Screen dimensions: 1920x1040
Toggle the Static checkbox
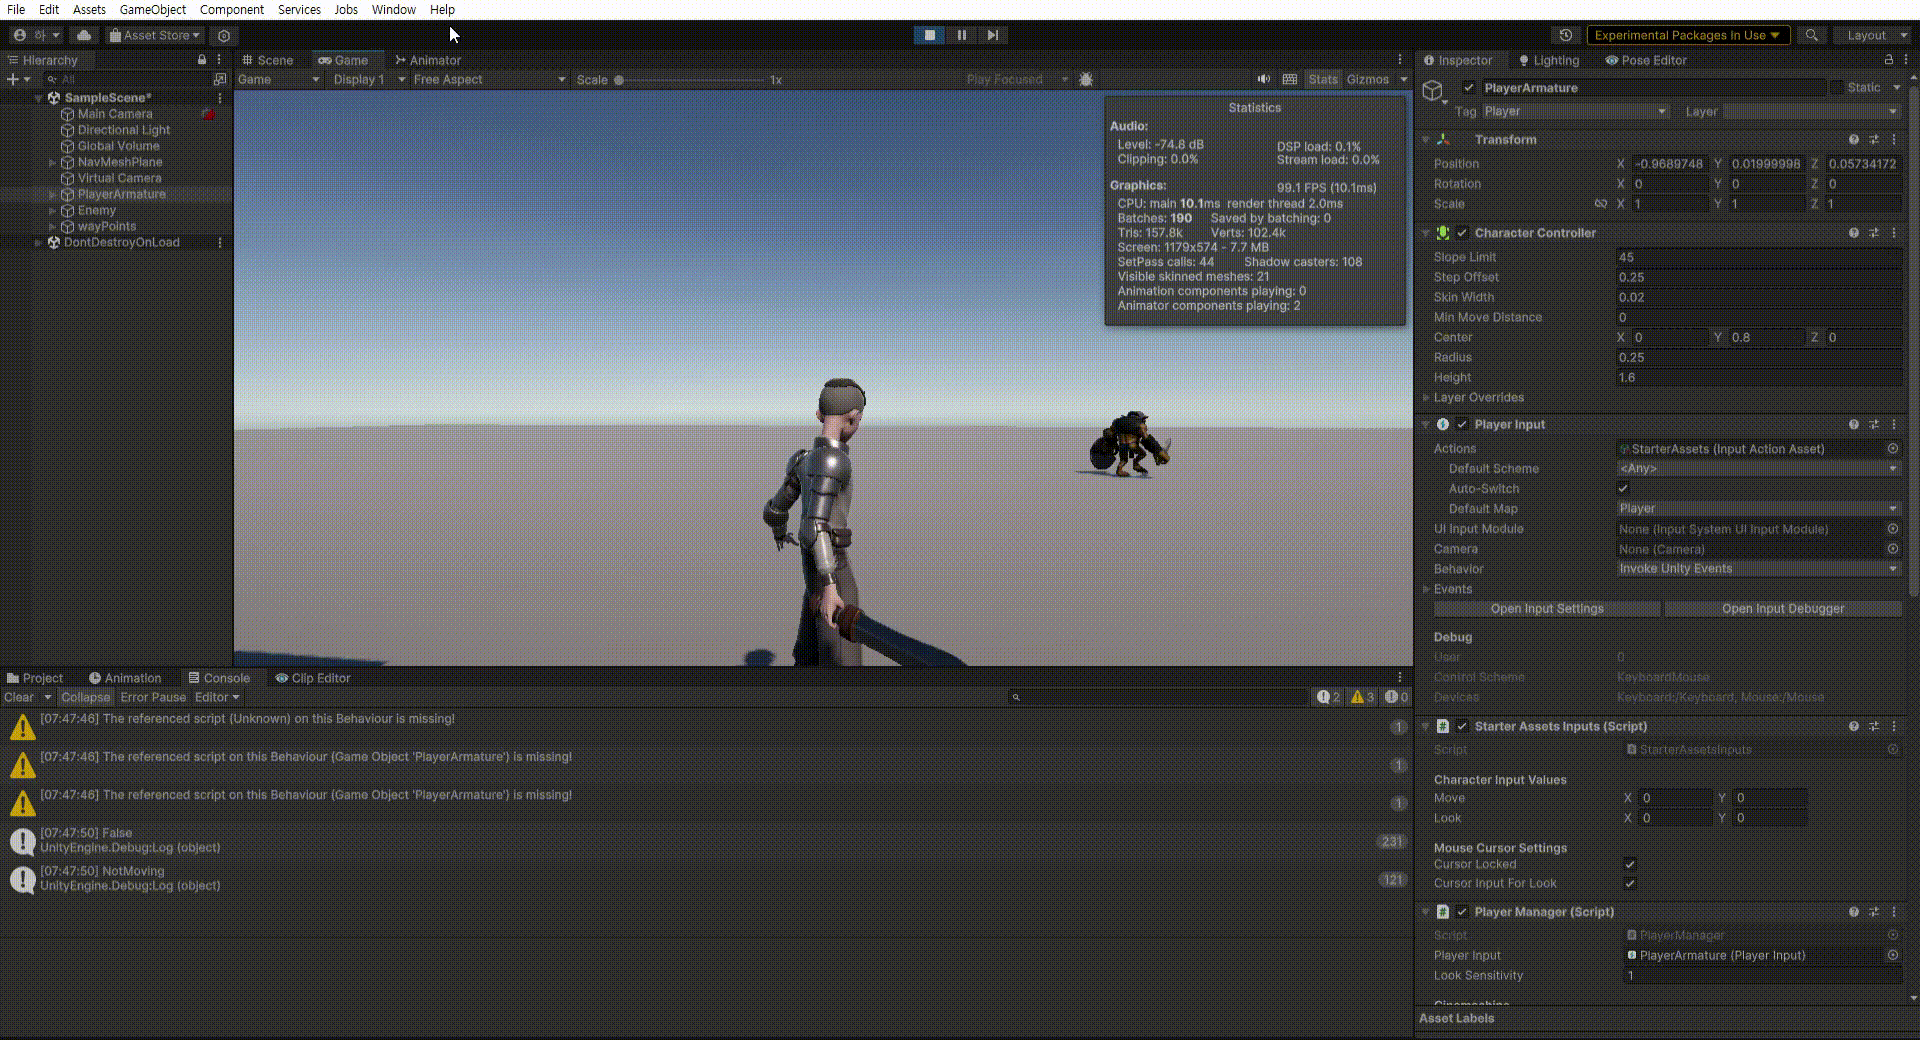(x=1837, y=88)
